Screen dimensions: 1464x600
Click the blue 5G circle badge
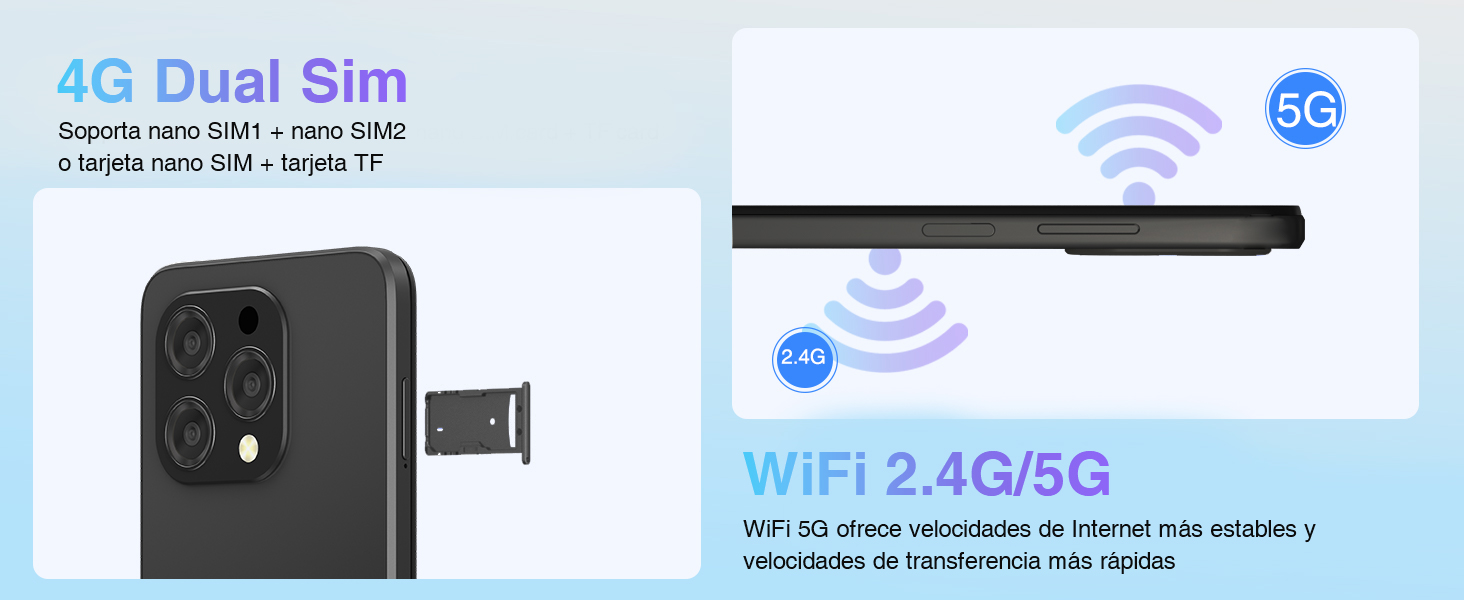(1305, 109)
